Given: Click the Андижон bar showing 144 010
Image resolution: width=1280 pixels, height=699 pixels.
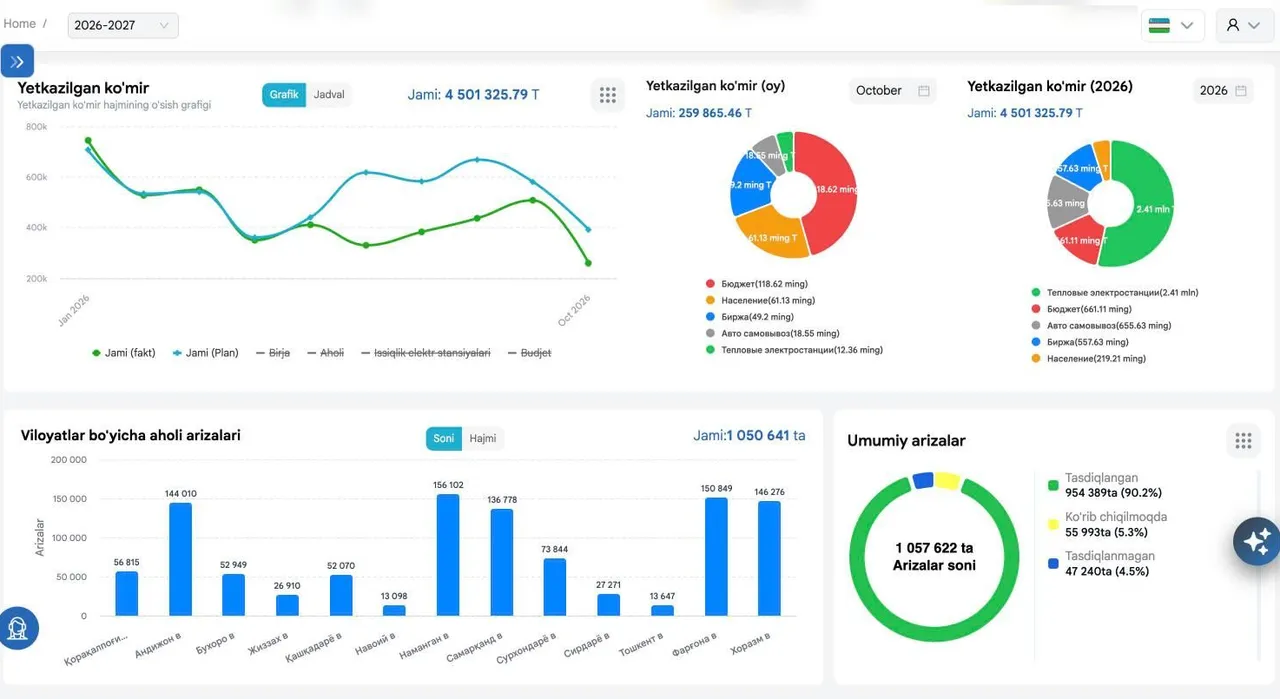Looking at the screenshot, I should tap(180, 560).
